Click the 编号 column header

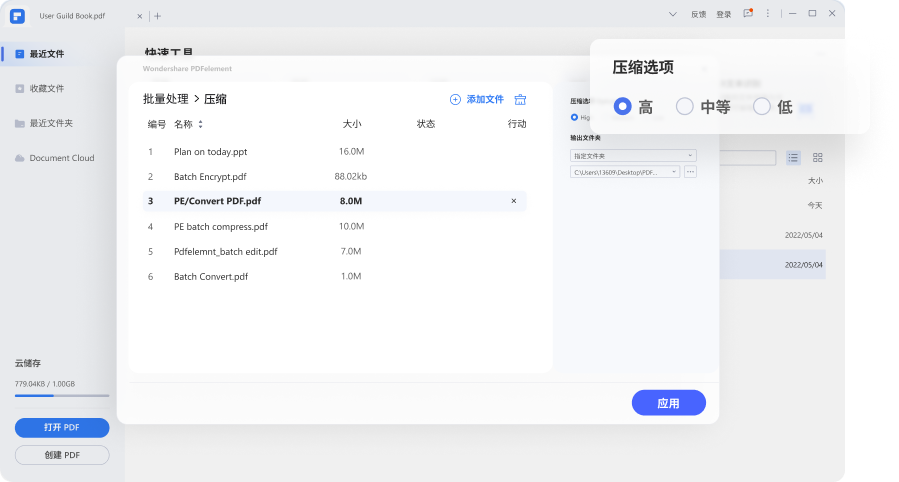[157, 124]
